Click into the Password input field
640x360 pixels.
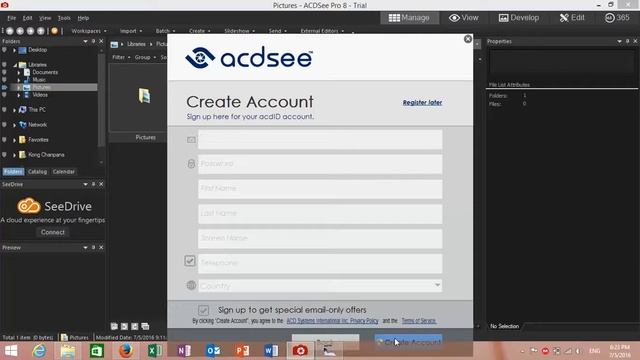tap(320, 164)
